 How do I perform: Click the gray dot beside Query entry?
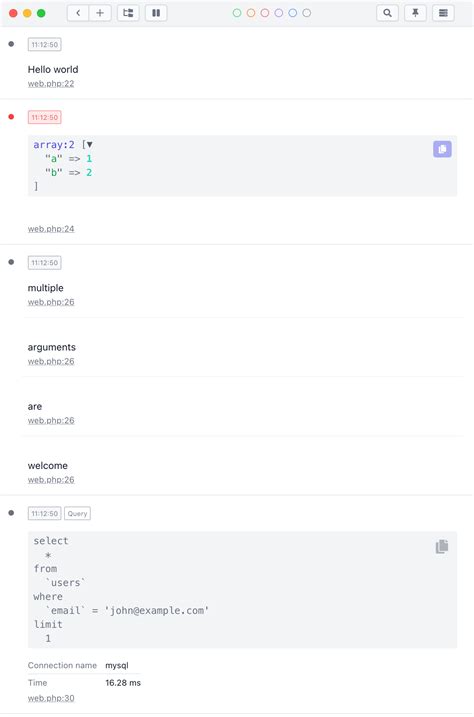point(11,513)
